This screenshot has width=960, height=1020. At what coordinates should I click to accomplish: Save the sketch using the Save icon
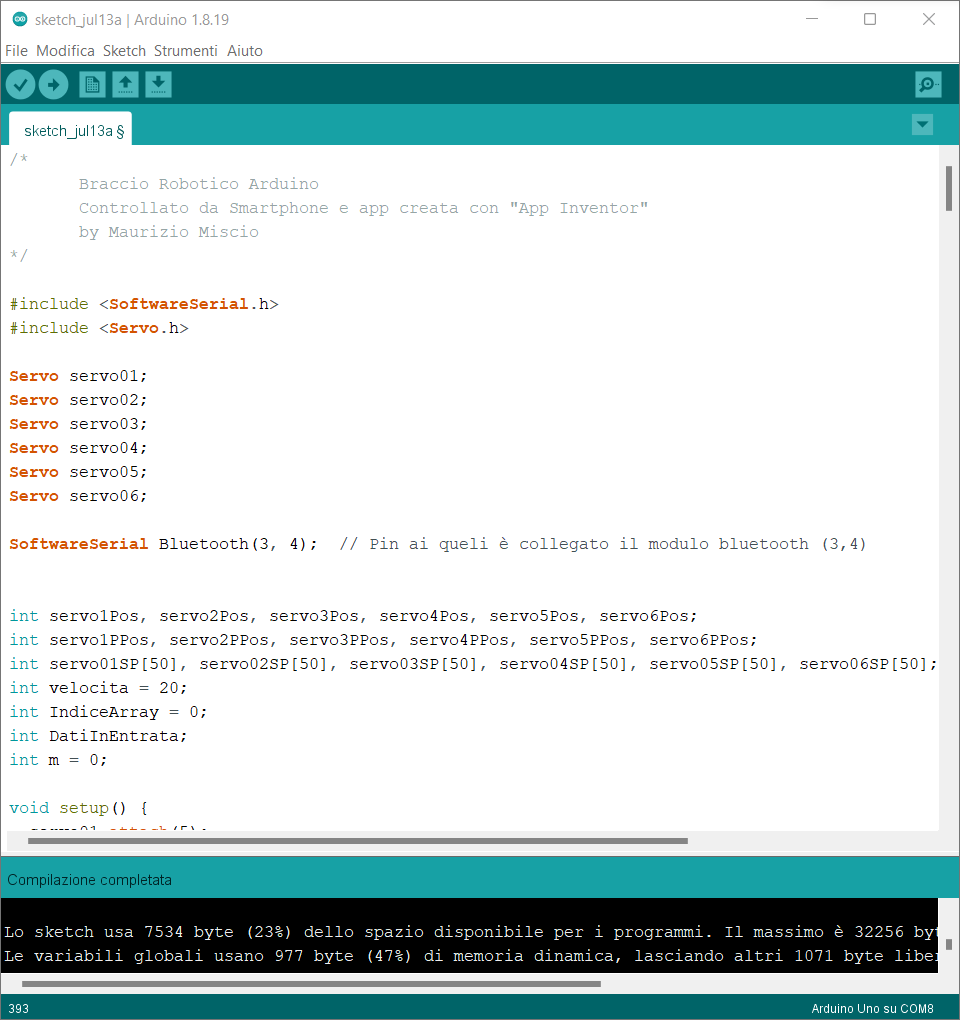[x=158, y=84]
